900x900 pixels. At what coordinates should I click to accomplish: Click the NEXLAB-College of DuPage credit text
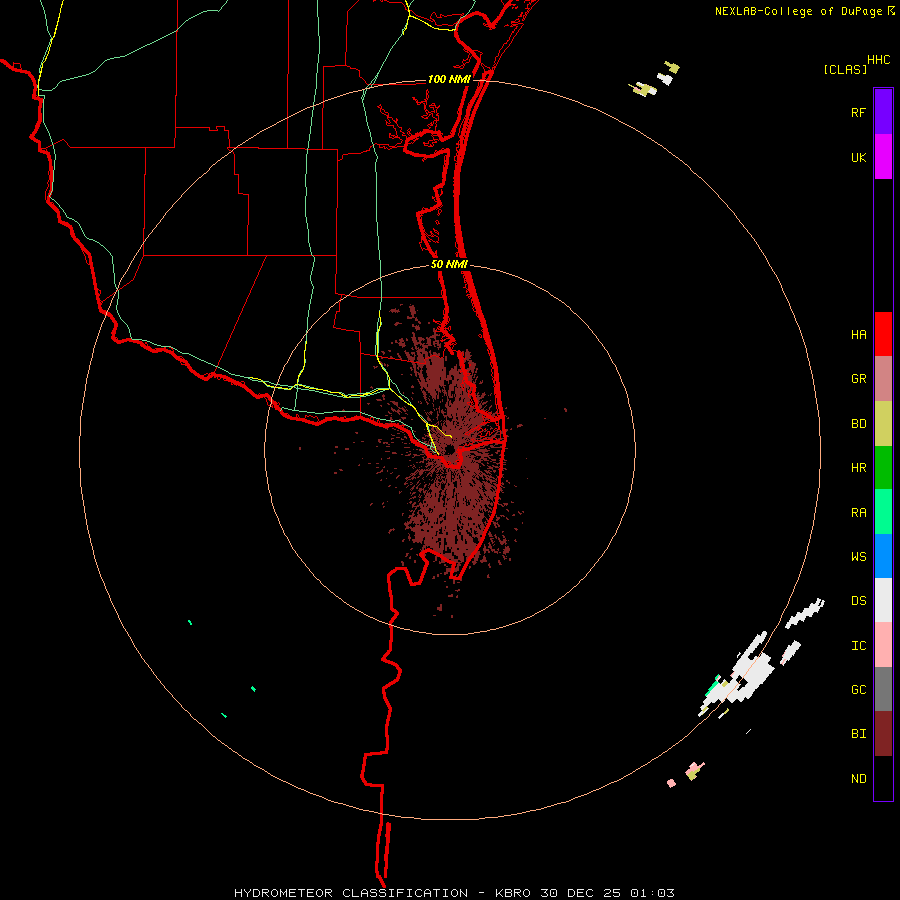800,11
